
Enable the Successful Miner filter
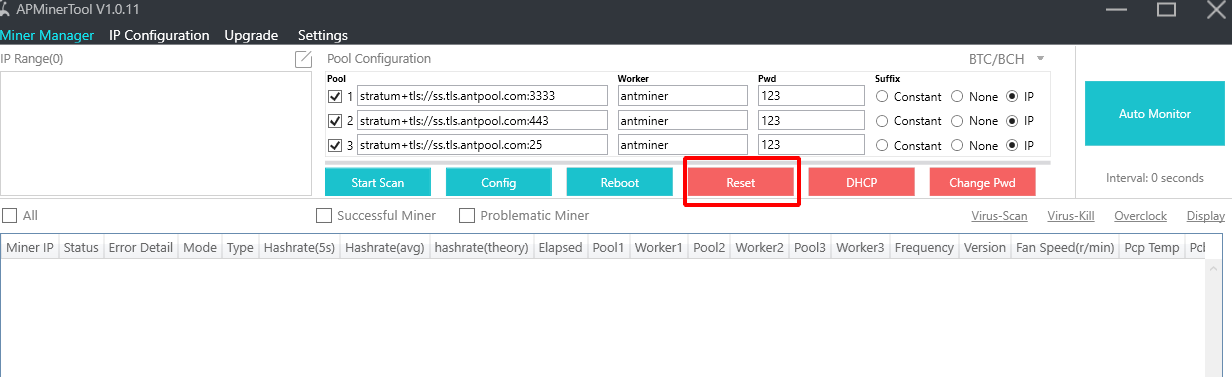[323, 215]
